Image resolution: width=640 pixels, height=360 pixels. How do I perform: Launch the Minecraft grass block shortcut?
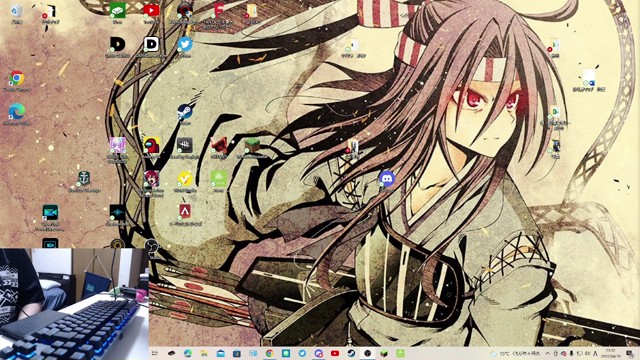(x=252, y=145)
